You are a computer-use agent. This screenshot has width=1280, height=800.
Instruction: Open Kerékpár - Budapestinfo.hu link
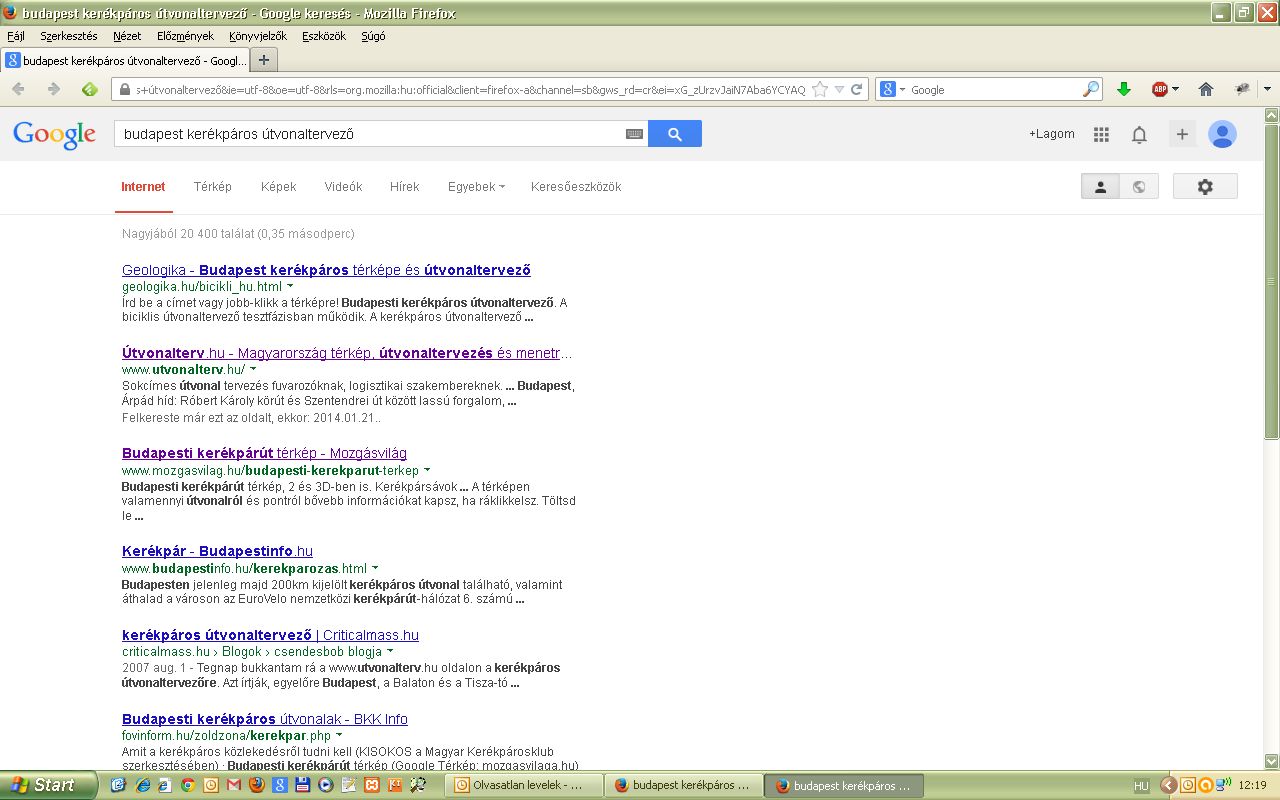(217, 551)
